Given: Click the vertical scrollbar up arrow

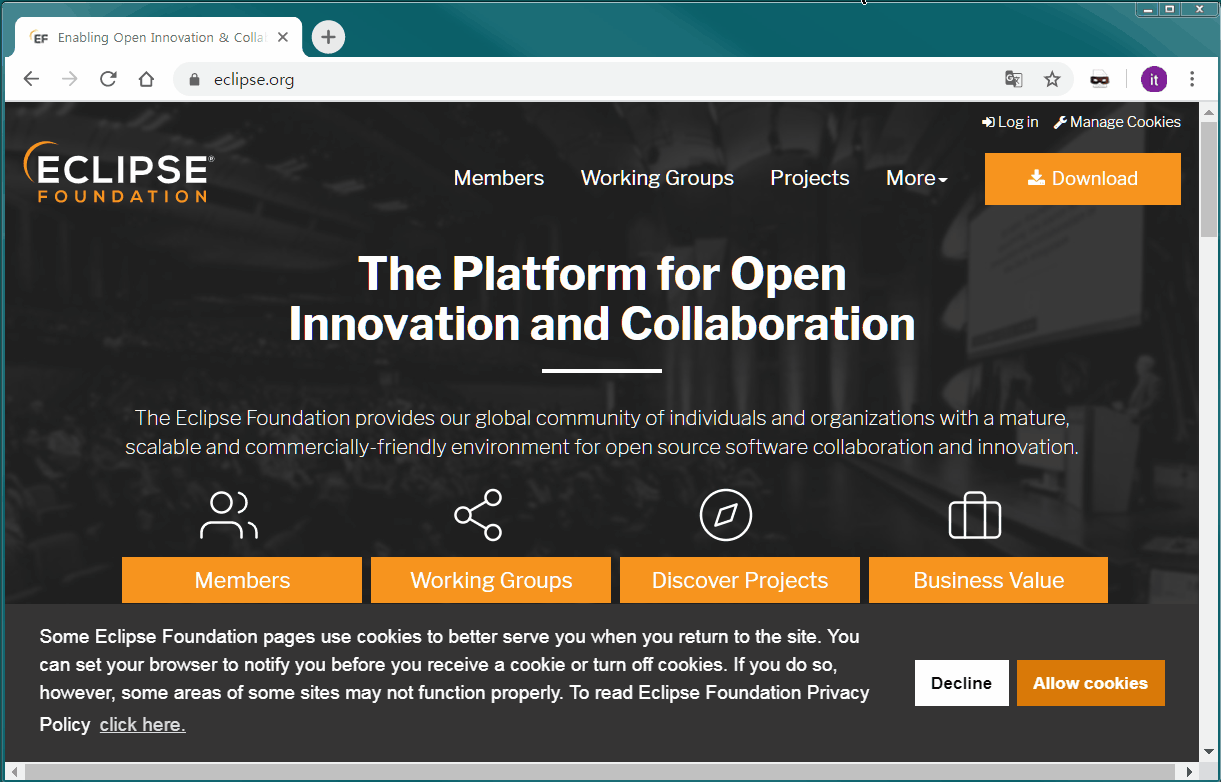Looking at the screenshot, I should coord(1208,111).
